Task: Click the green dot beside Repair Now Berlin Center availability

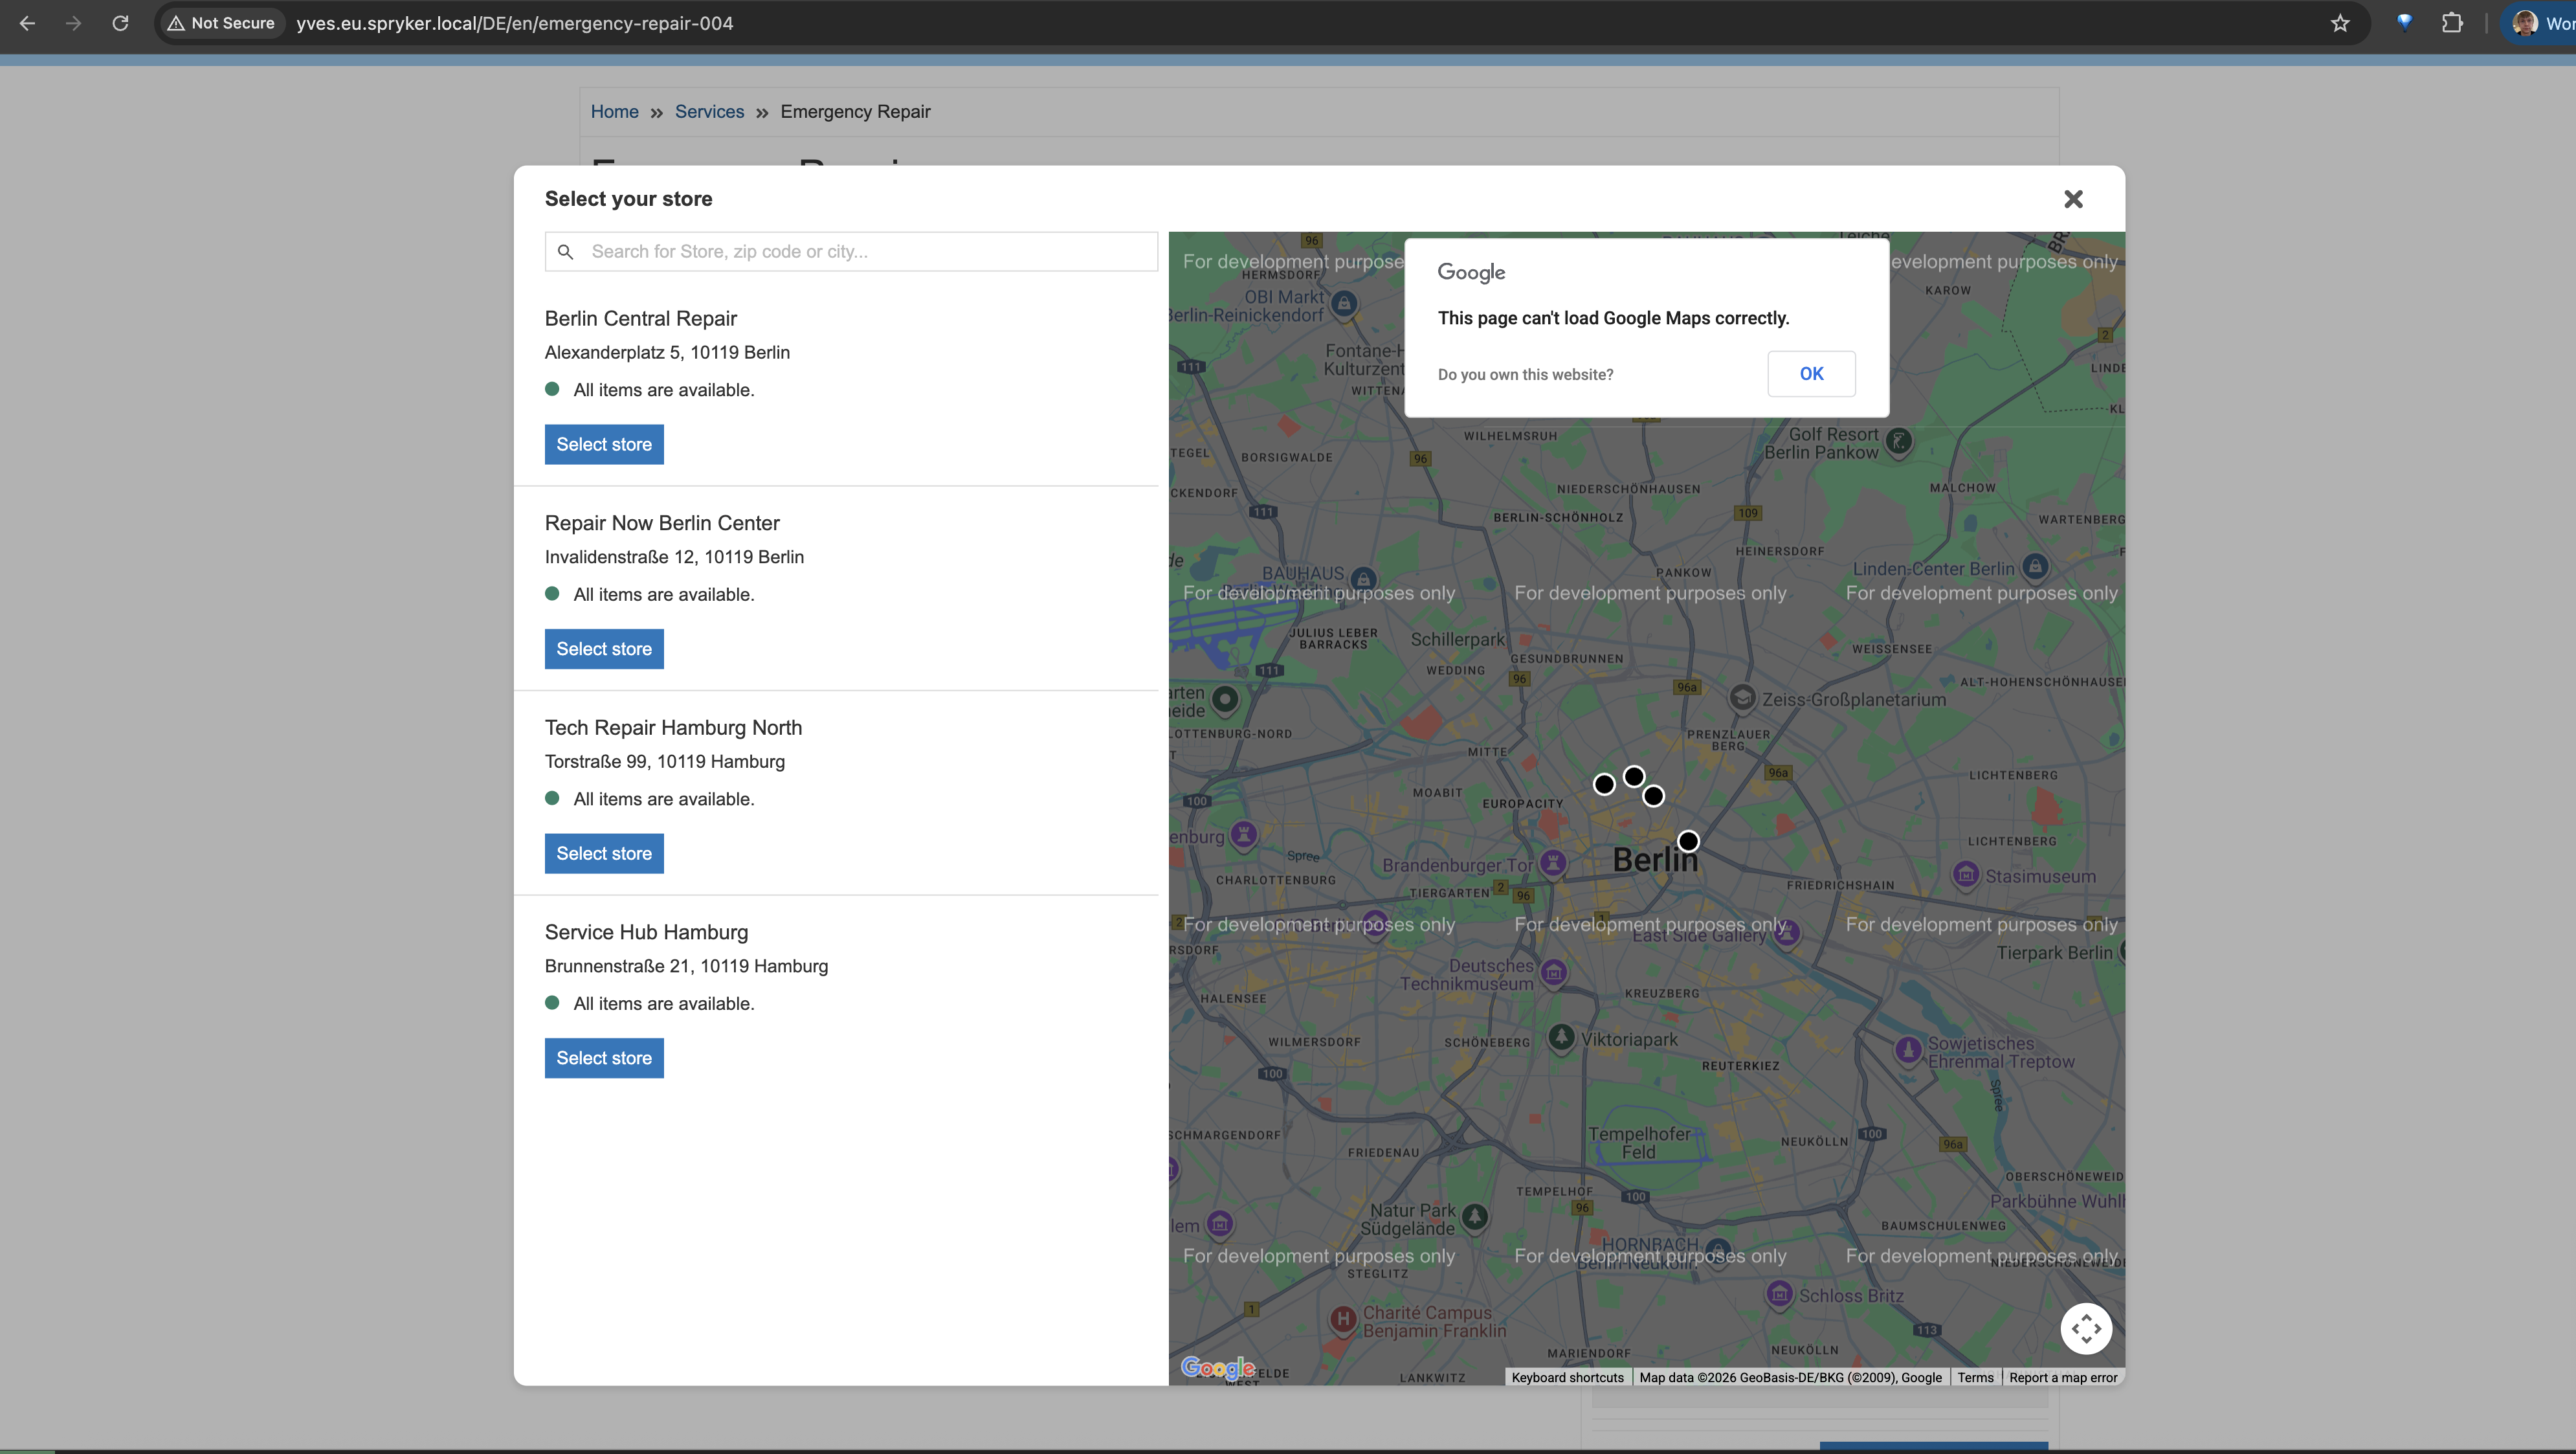Action: click(x=553, y=593)
